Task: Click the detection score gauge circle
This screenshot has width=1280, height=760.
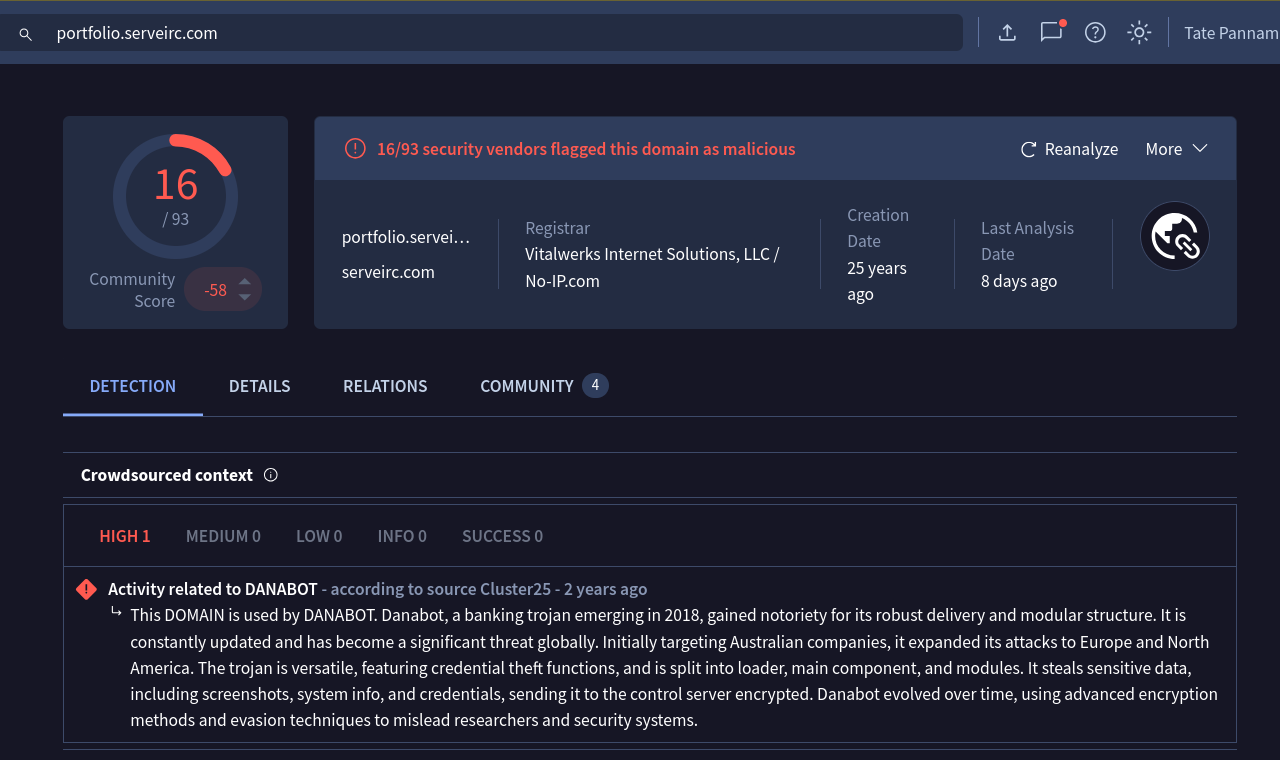Action: pos(175,196)
